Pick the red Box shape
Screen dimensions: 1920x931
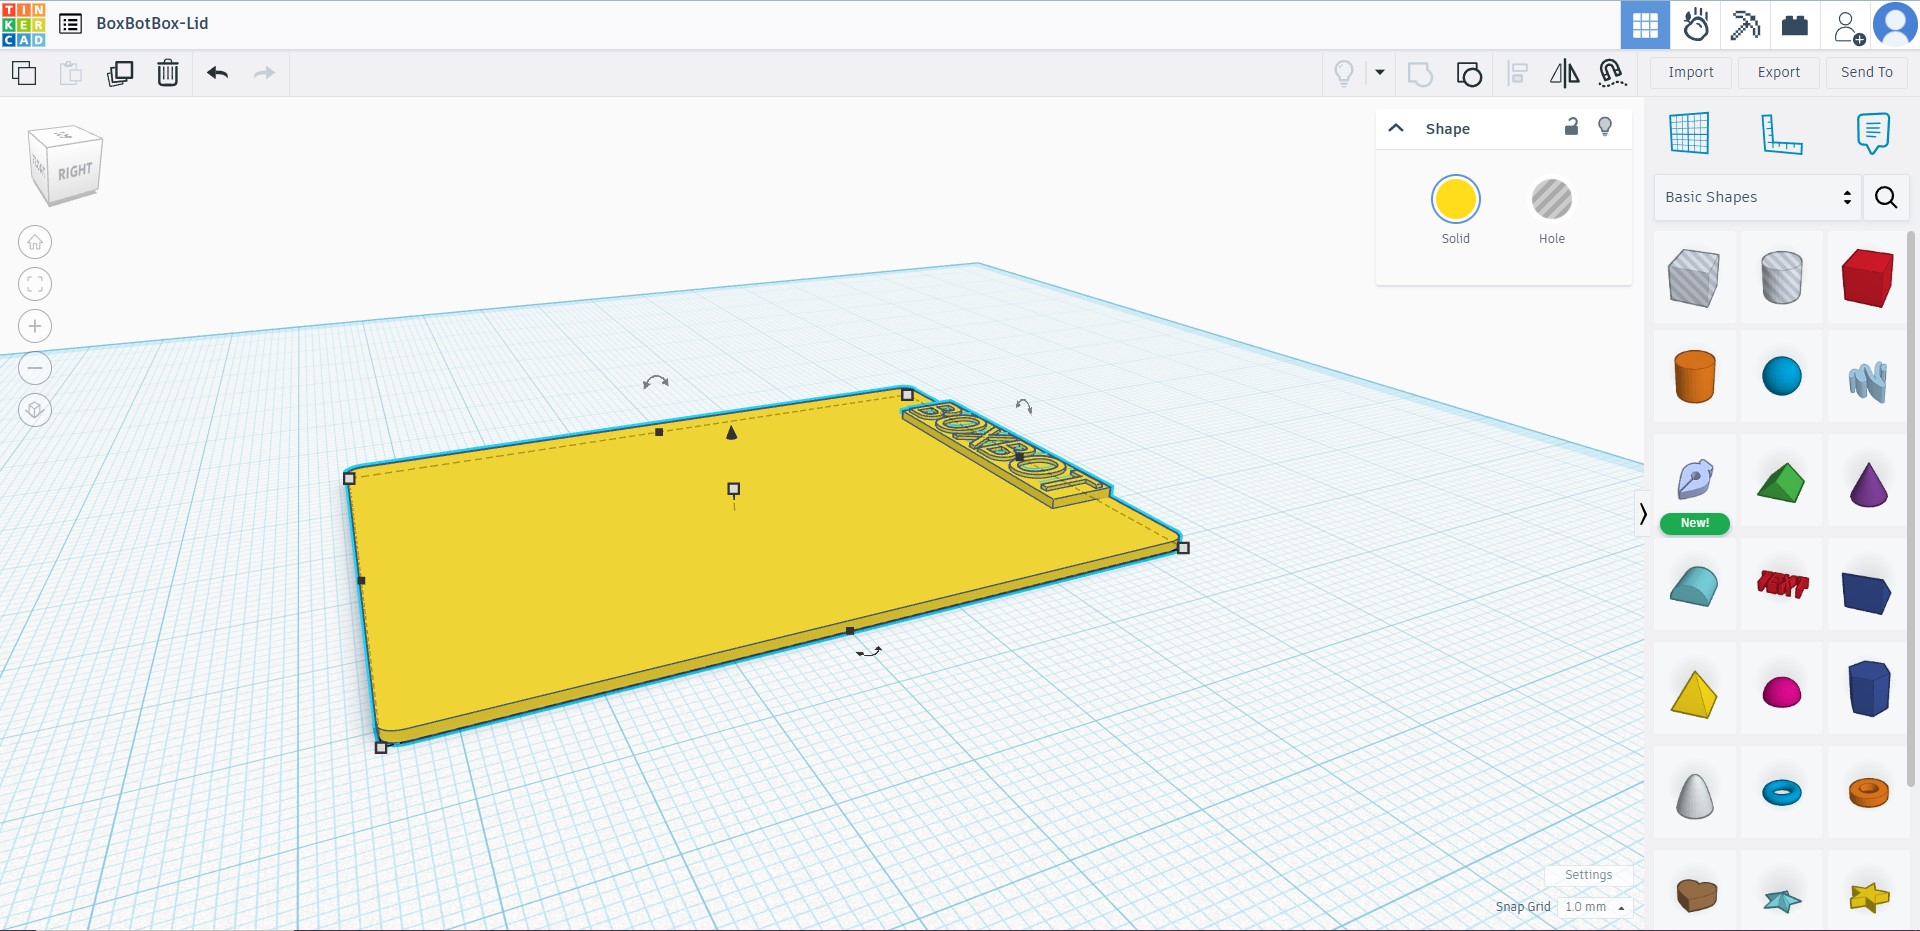(x=1867, y=278)
